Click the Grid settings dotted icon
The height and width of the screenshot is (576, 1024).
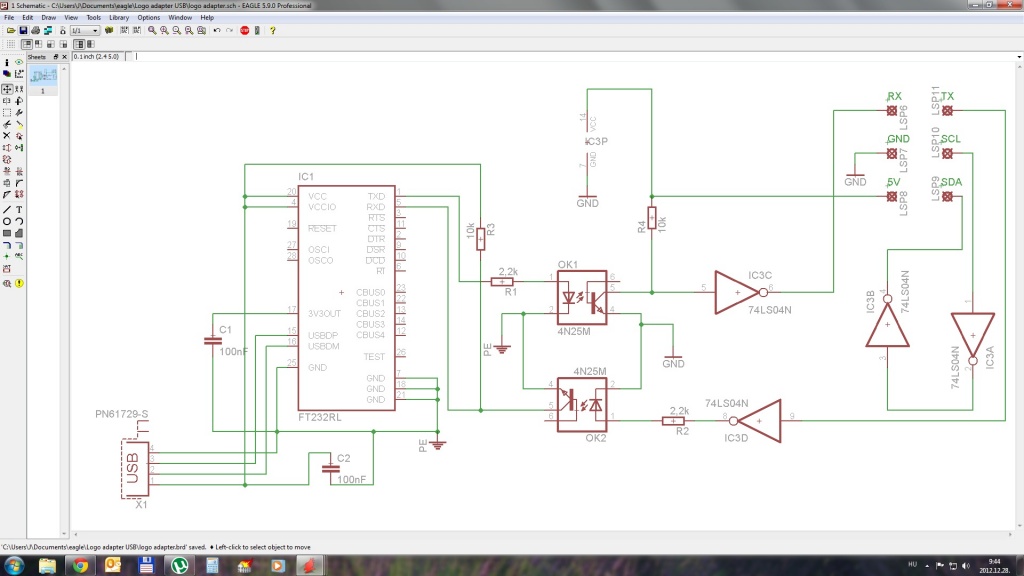pos(11,44)
